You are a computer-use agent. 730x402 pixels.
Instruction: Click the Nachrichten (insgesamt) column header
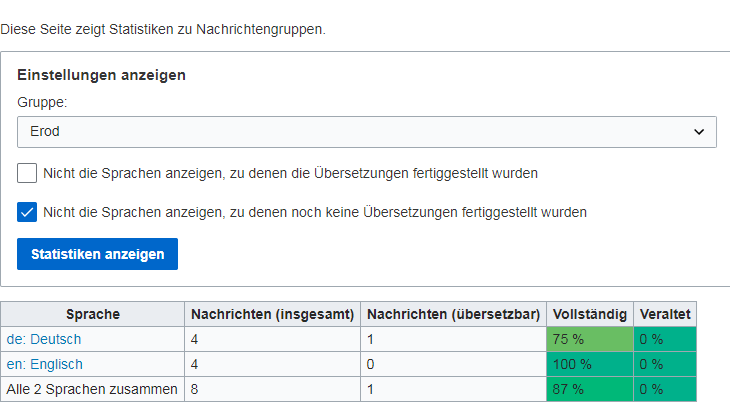273,314
